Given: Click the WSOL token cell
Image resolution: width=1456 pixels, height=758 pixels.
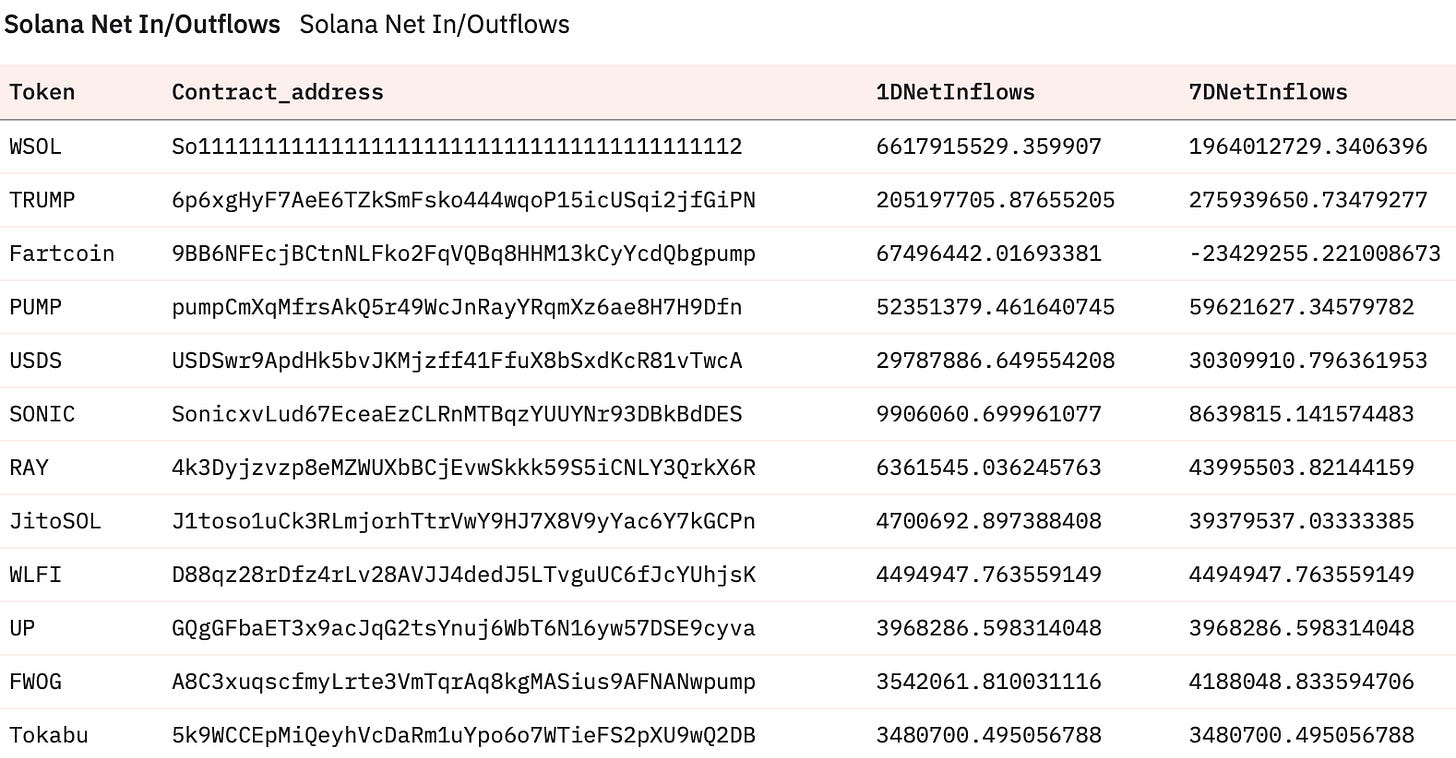Looking at the screenshot, I should click(36, 147).
